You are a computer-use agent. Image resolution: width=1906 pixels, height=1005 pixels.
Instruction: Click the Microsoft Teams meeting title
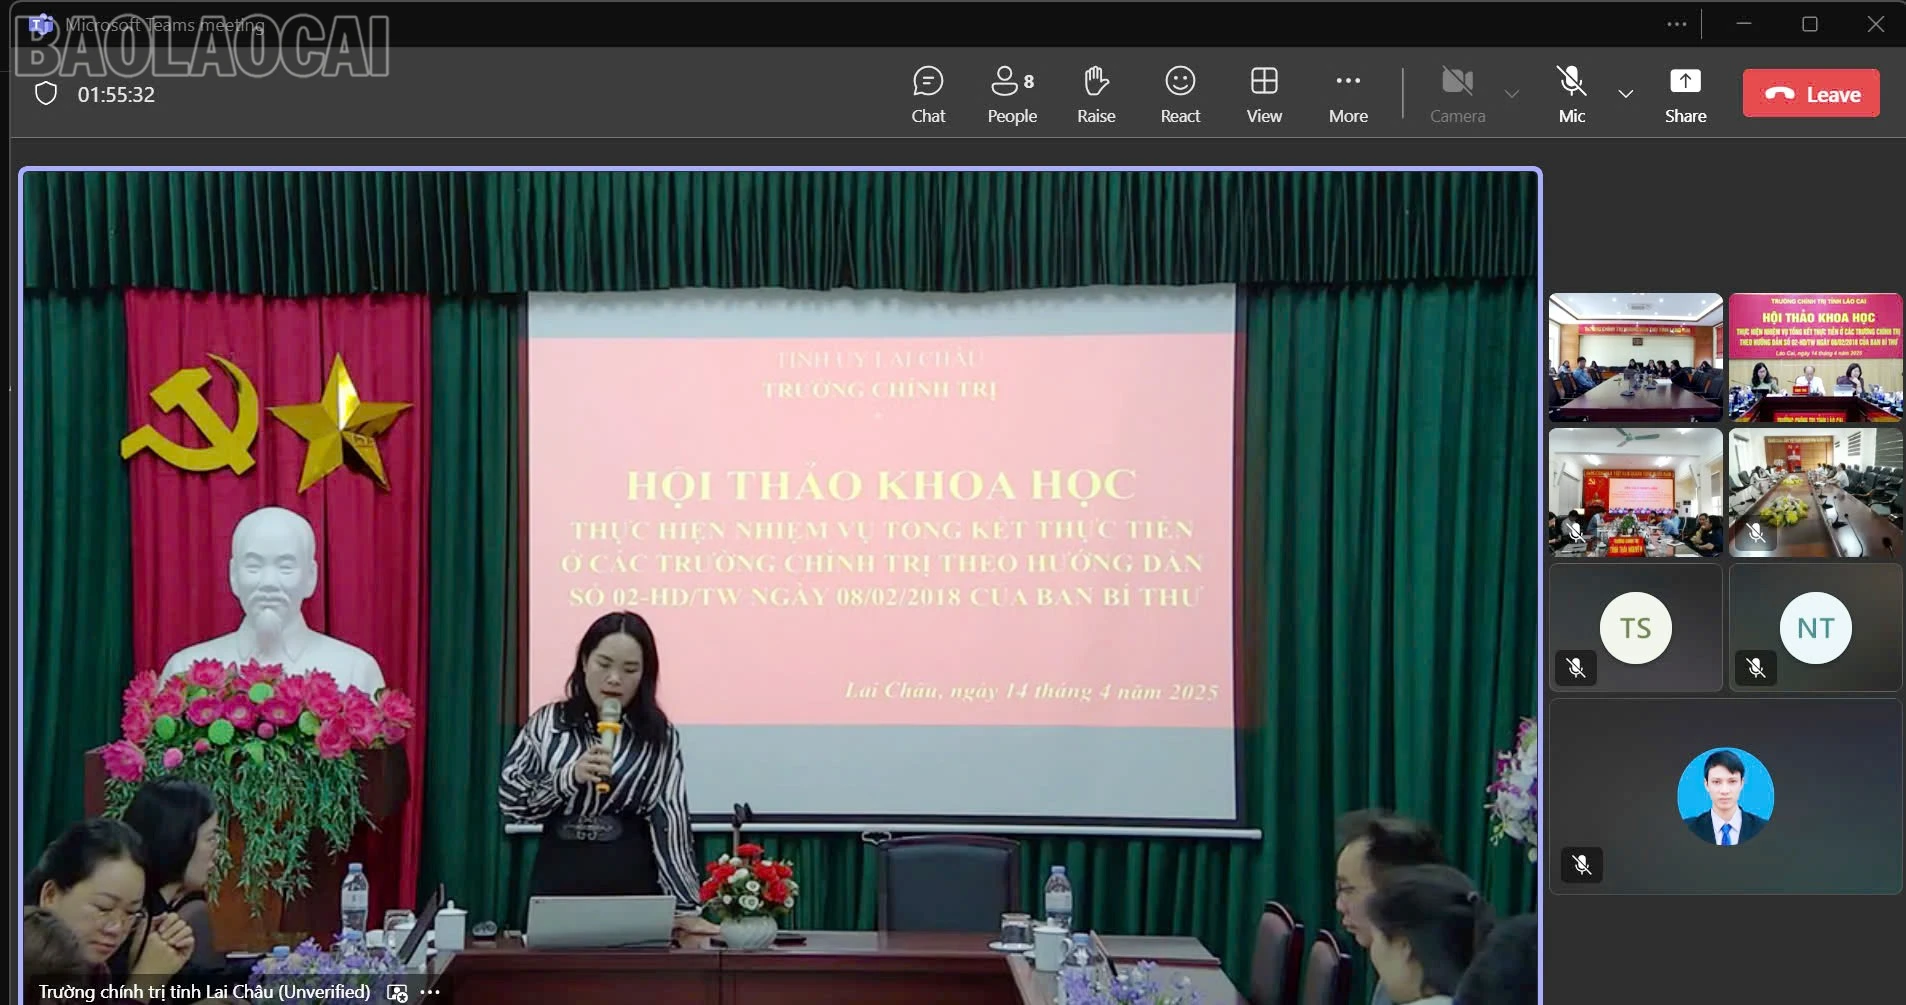pos(165,25)
